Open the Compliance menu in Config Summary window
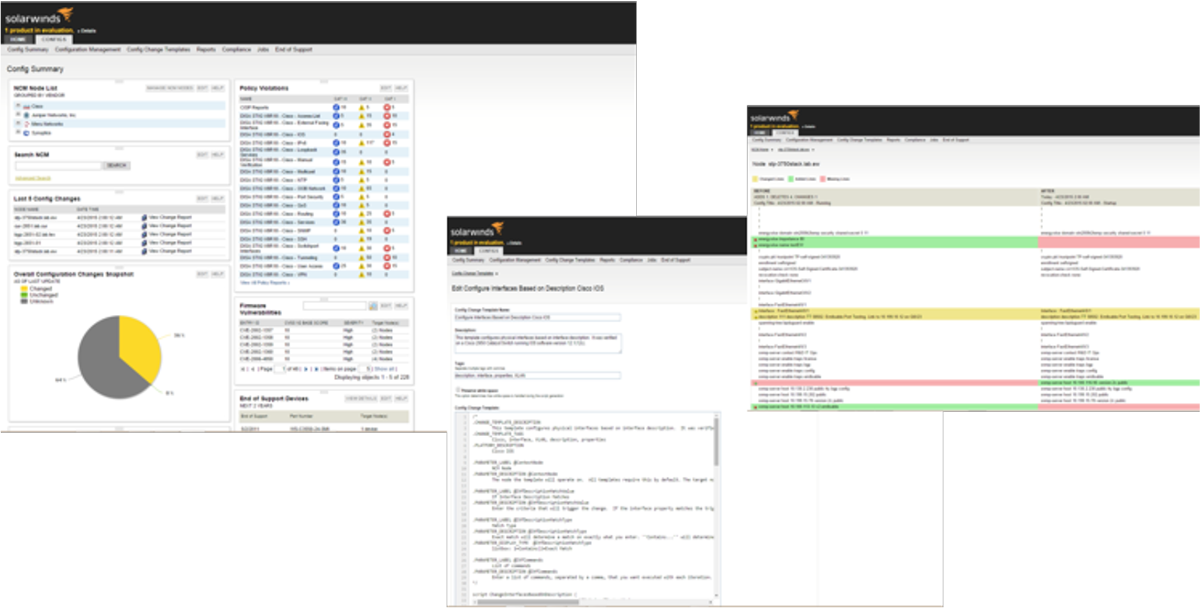 (236, 49)
